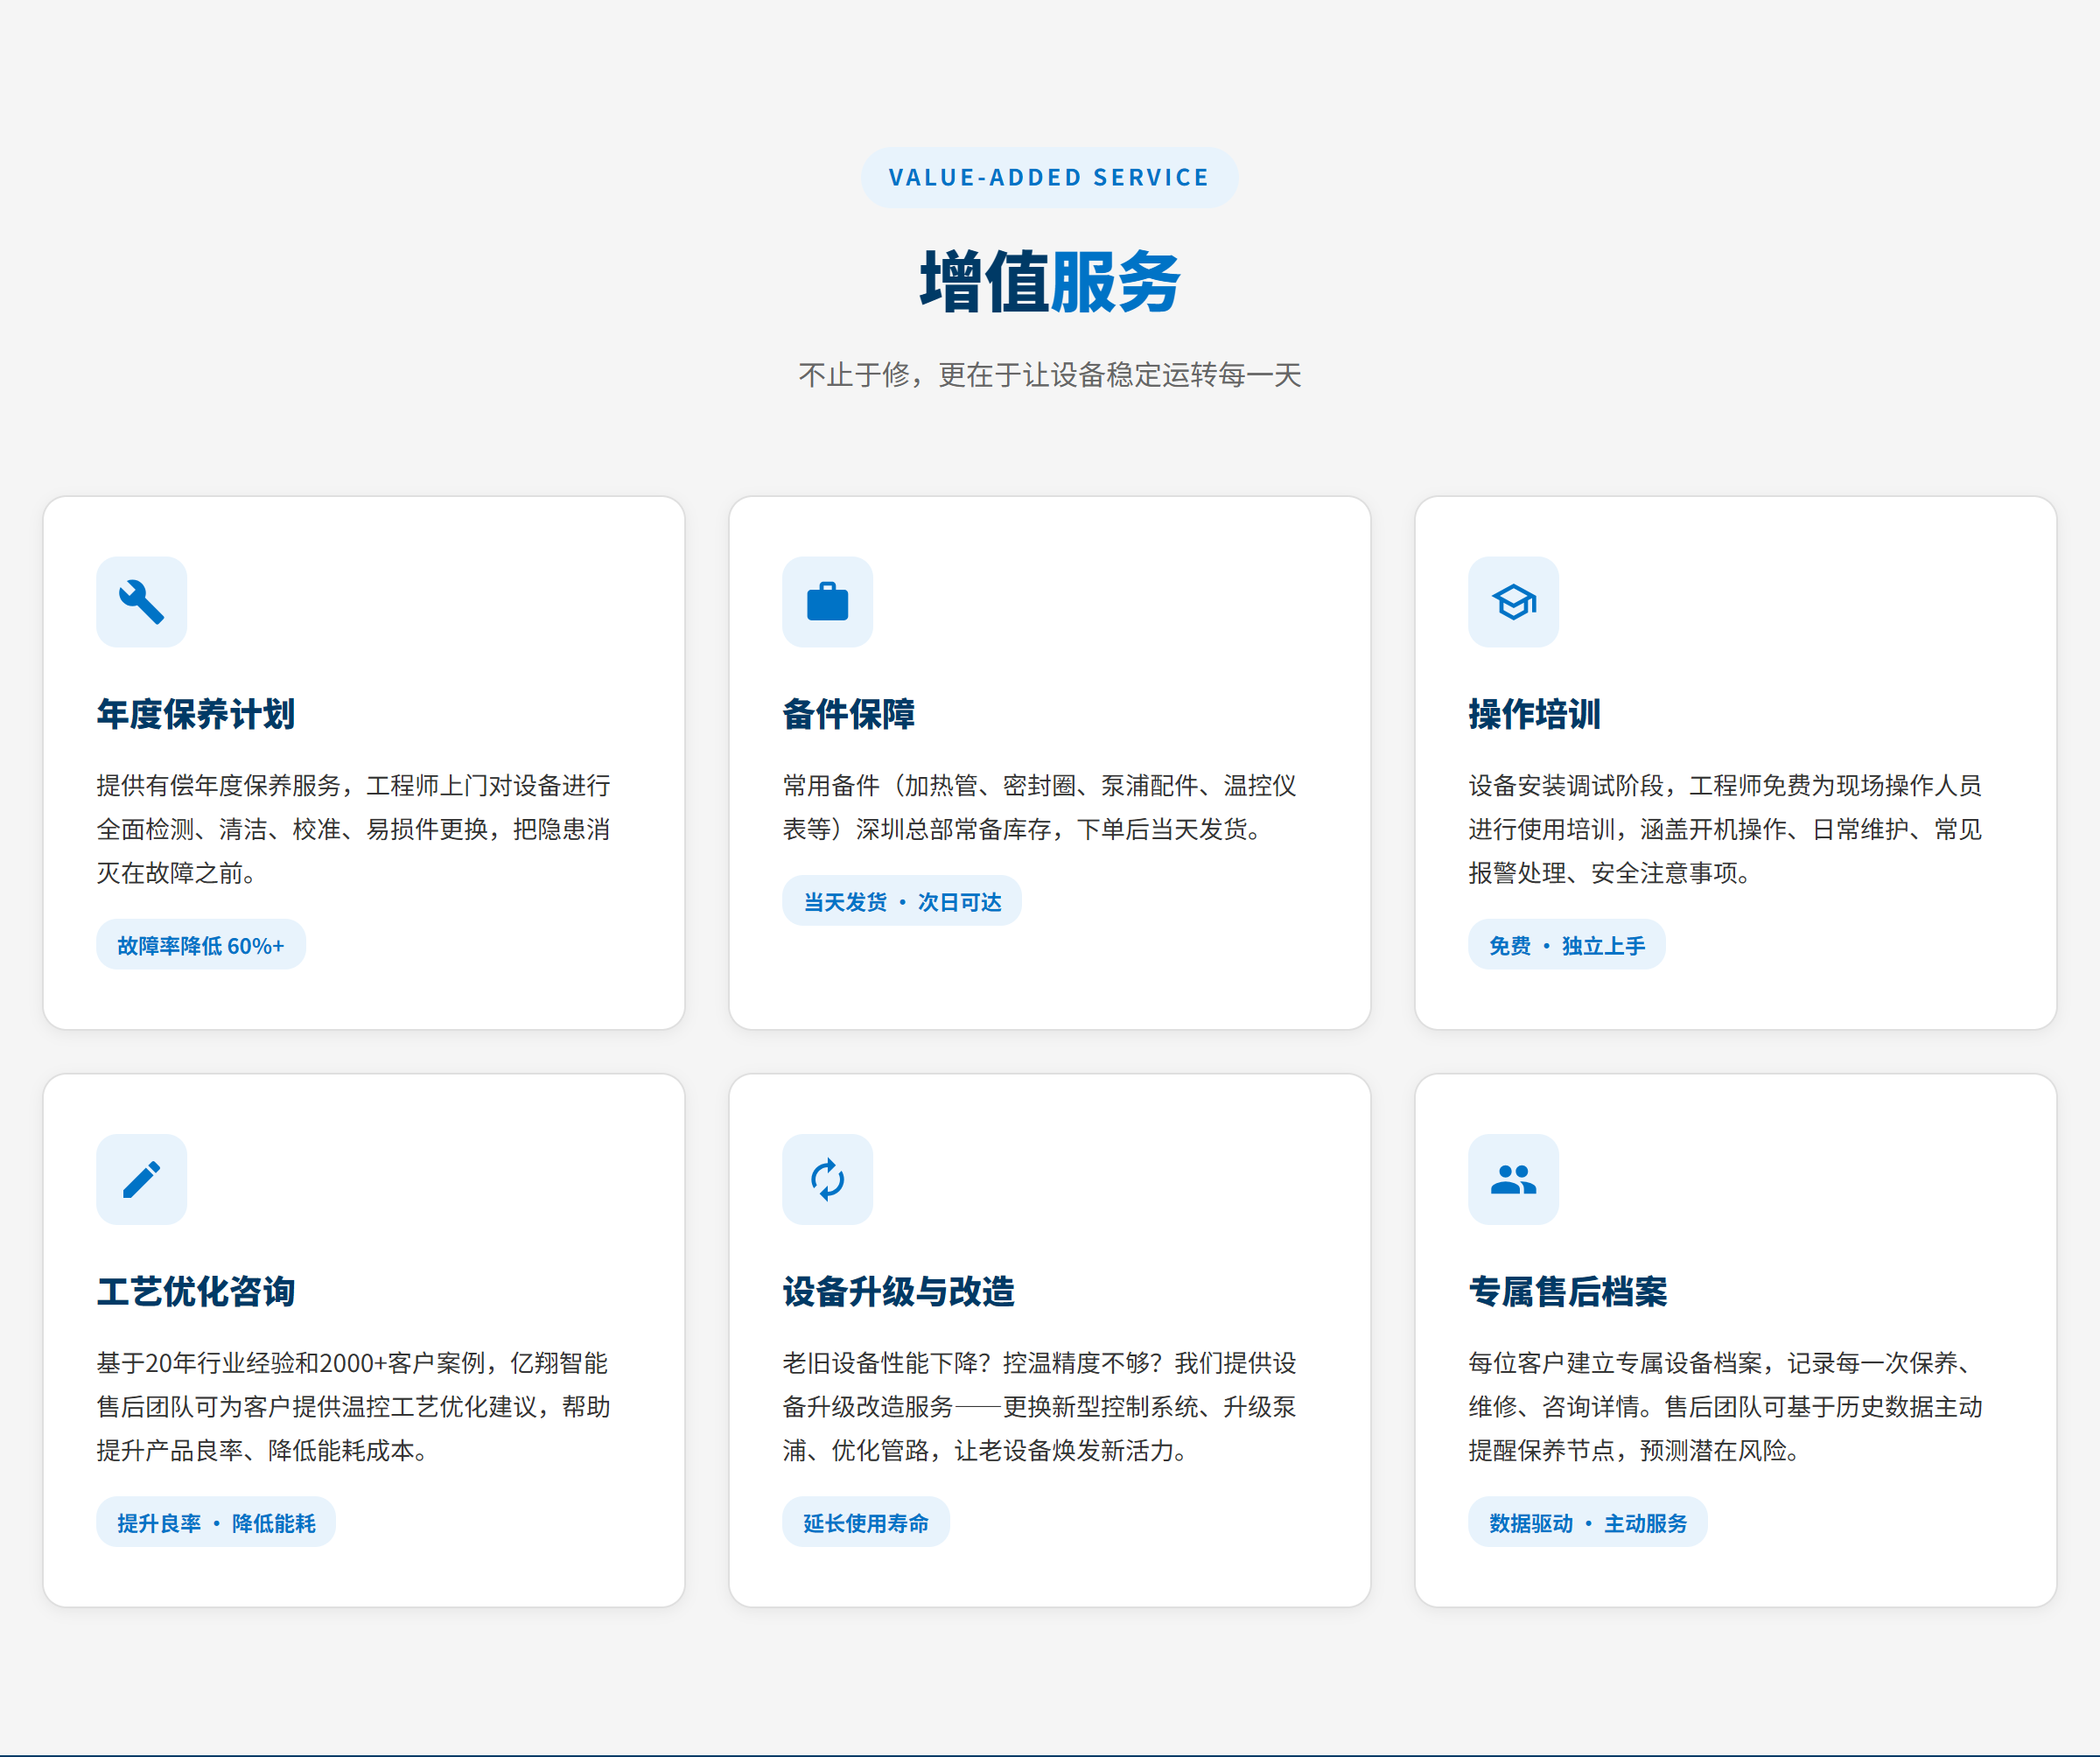Click the subtitle 不止于修，更在于让设备稳定运转每一天
This screenshot has height=1757, width=2100.
click(1049, 375)
